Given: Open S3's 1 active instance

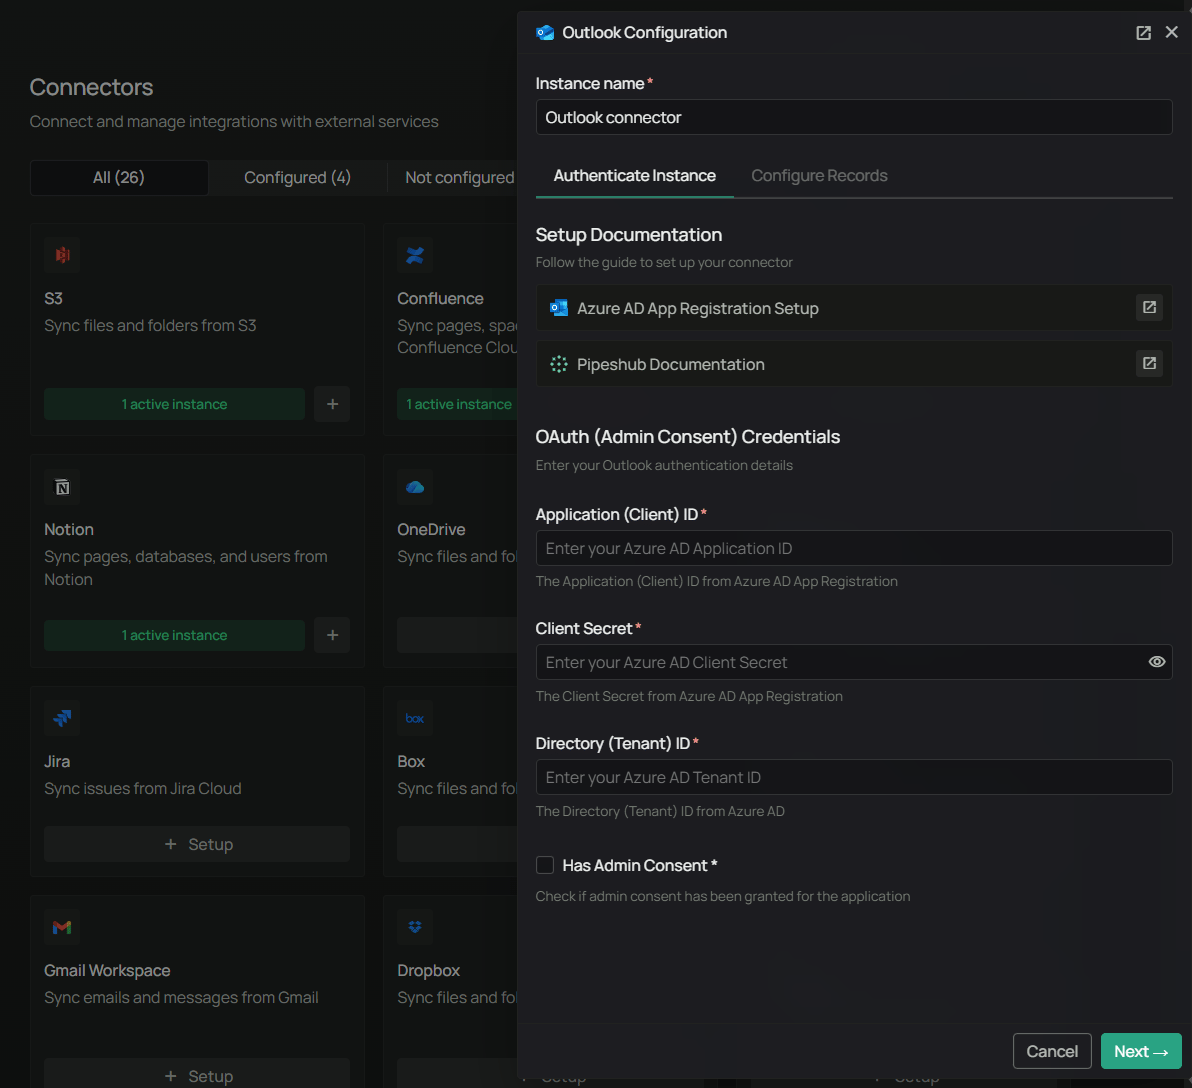Looking at the screenshot, I should (174, 404).
